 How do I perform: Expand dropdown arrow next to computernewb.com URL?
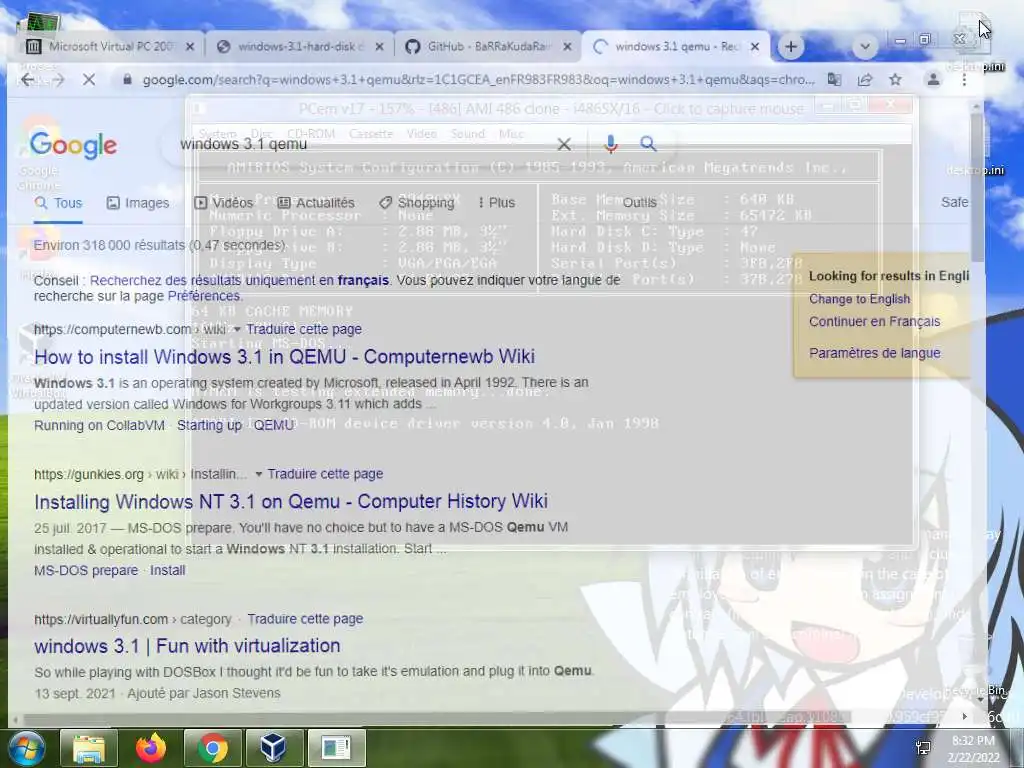237,329
